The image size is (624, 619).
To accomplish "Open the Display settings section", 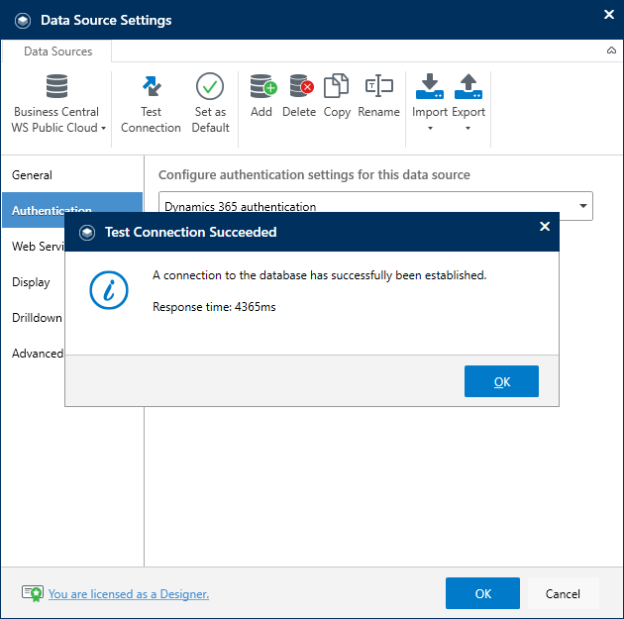I will (33, 282).
